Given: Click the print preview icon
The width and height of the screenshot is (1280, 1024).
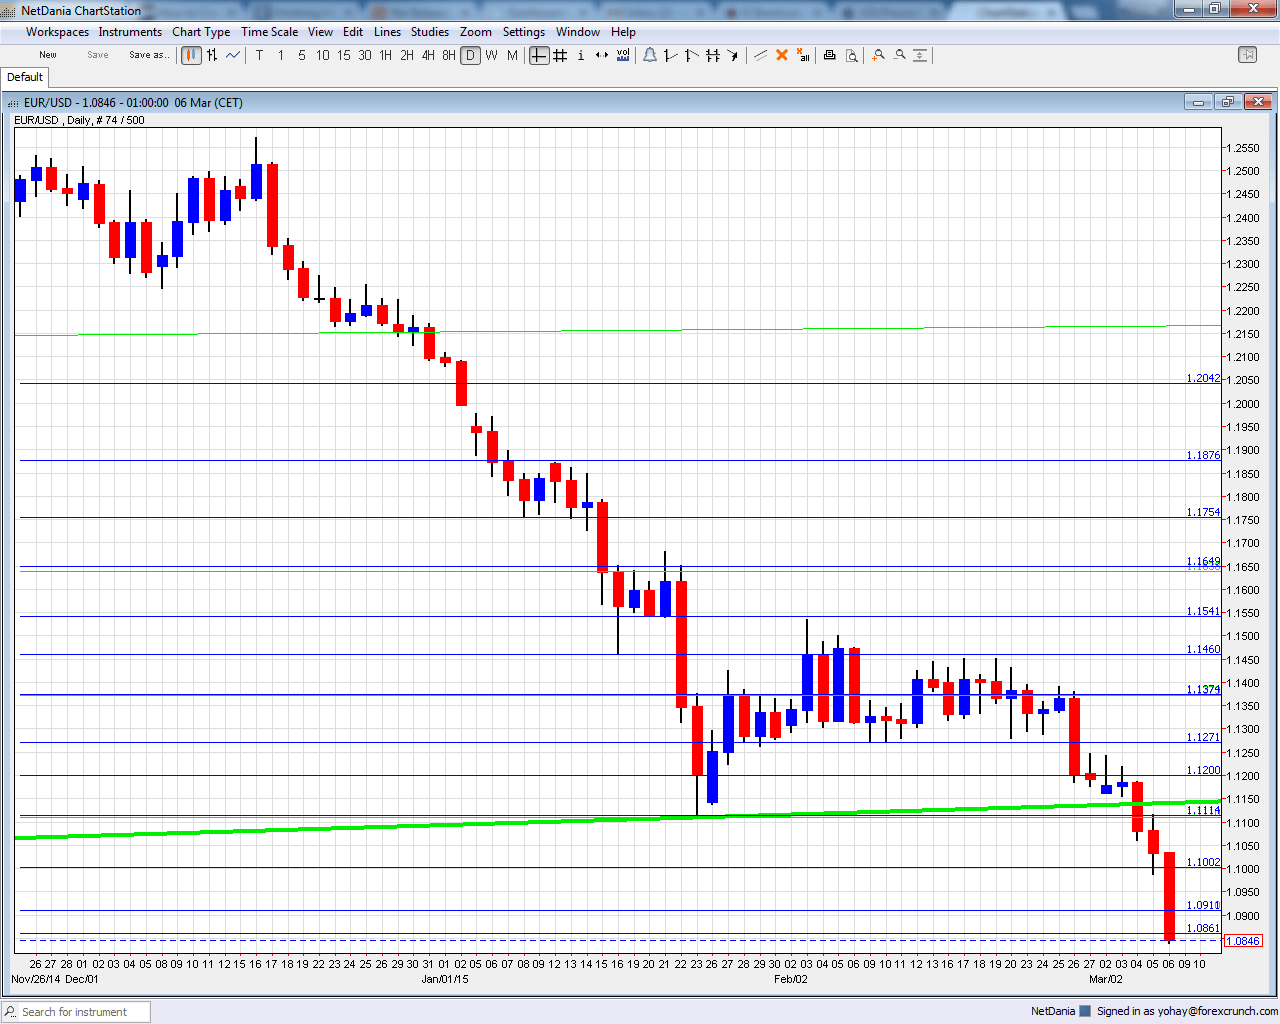Looking at the screenshot, I should [x=851, y=55].
